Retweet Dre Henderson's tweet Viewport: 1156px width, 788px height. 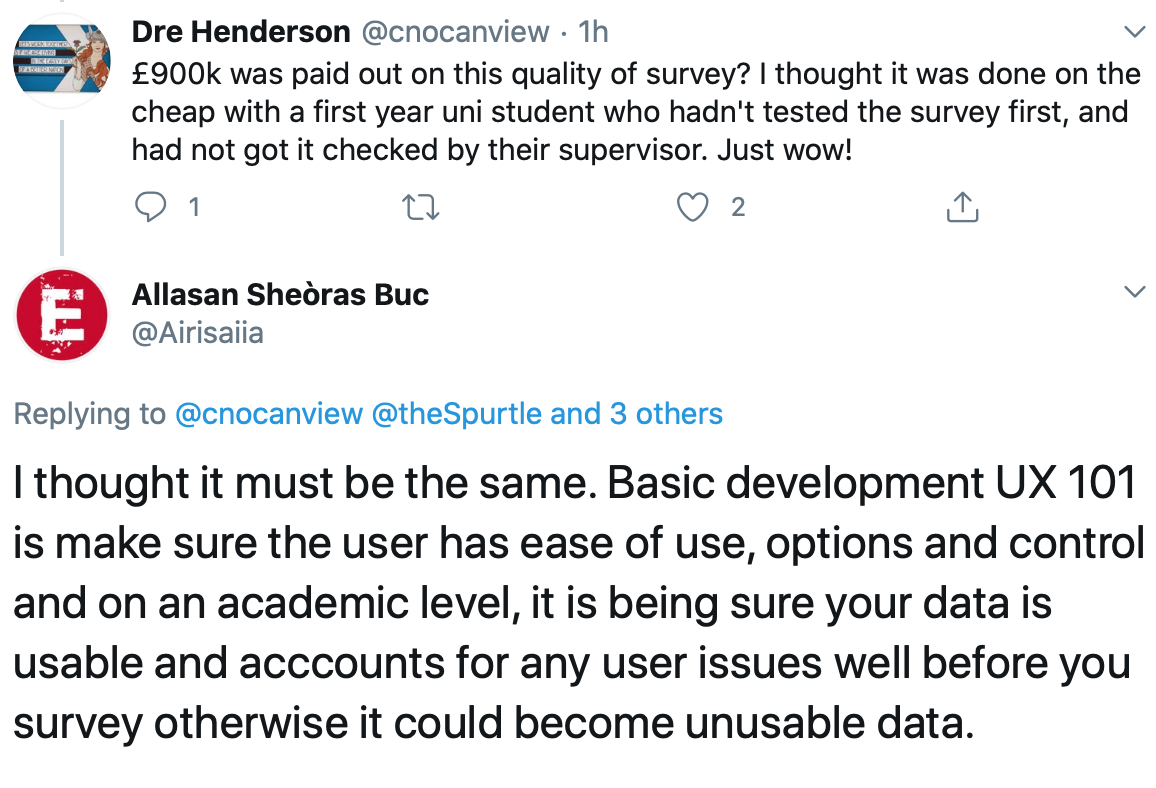(x=421, y=207)
